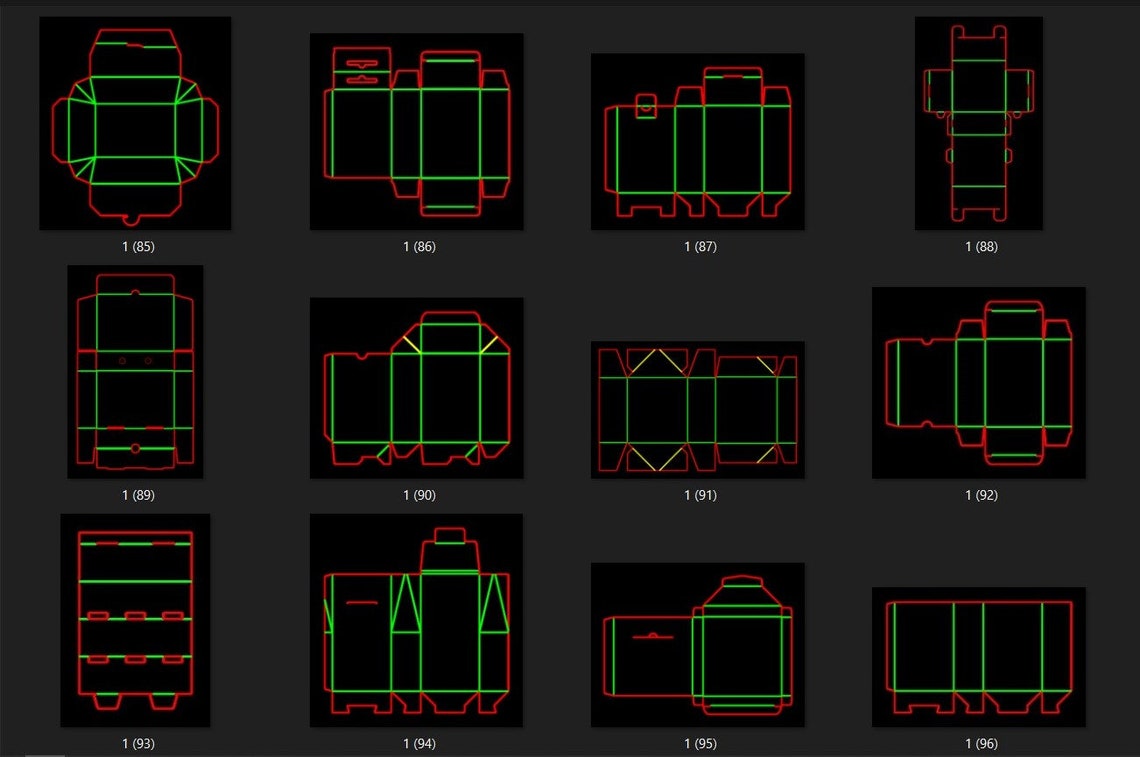Viewport: 1140px width, 757px height.
Task: Click the file name label 1 (90)
Action: (x=420, y=495)
